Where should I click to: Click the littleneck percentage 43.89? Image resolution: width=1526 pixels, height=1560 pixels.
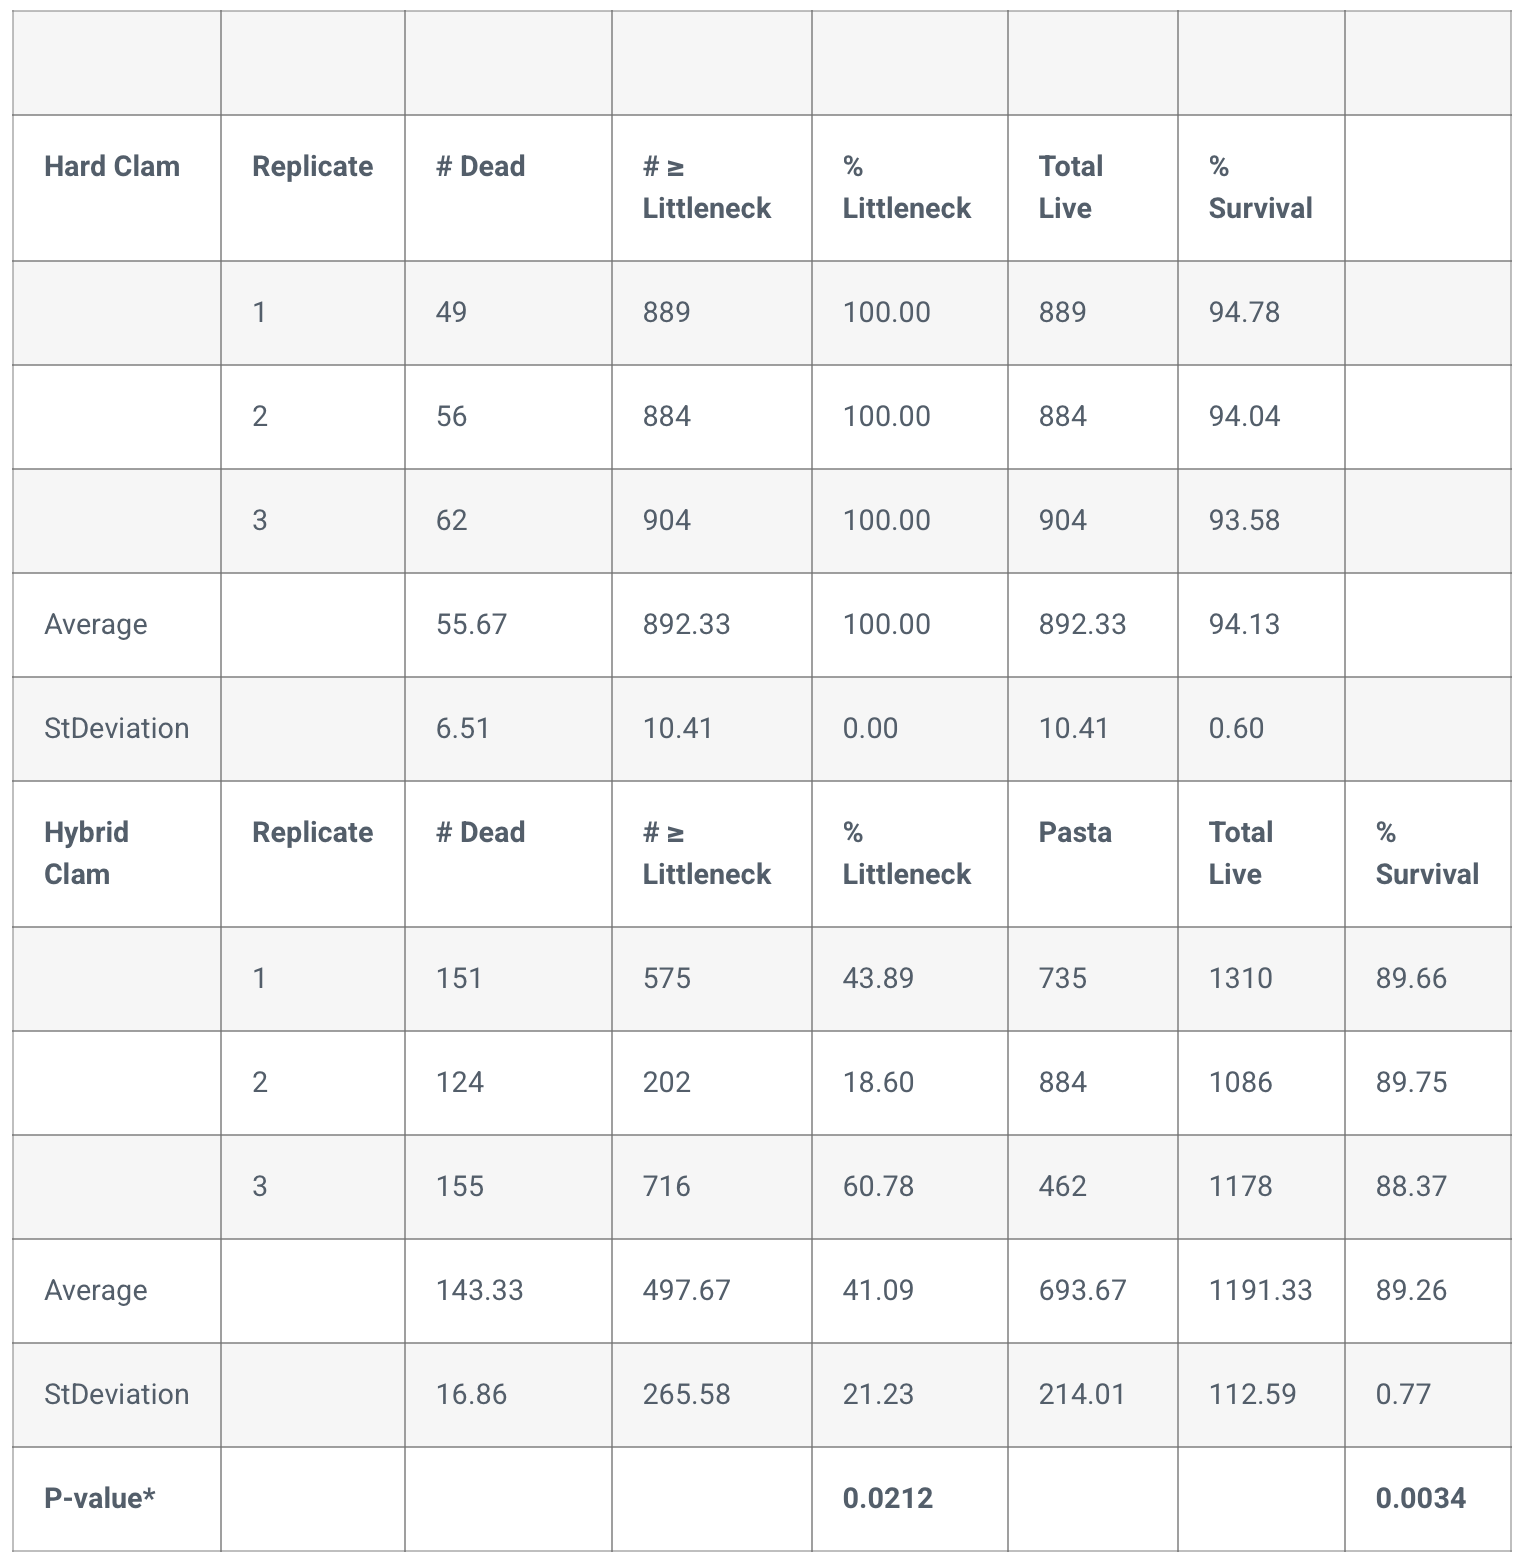point(878,978)
